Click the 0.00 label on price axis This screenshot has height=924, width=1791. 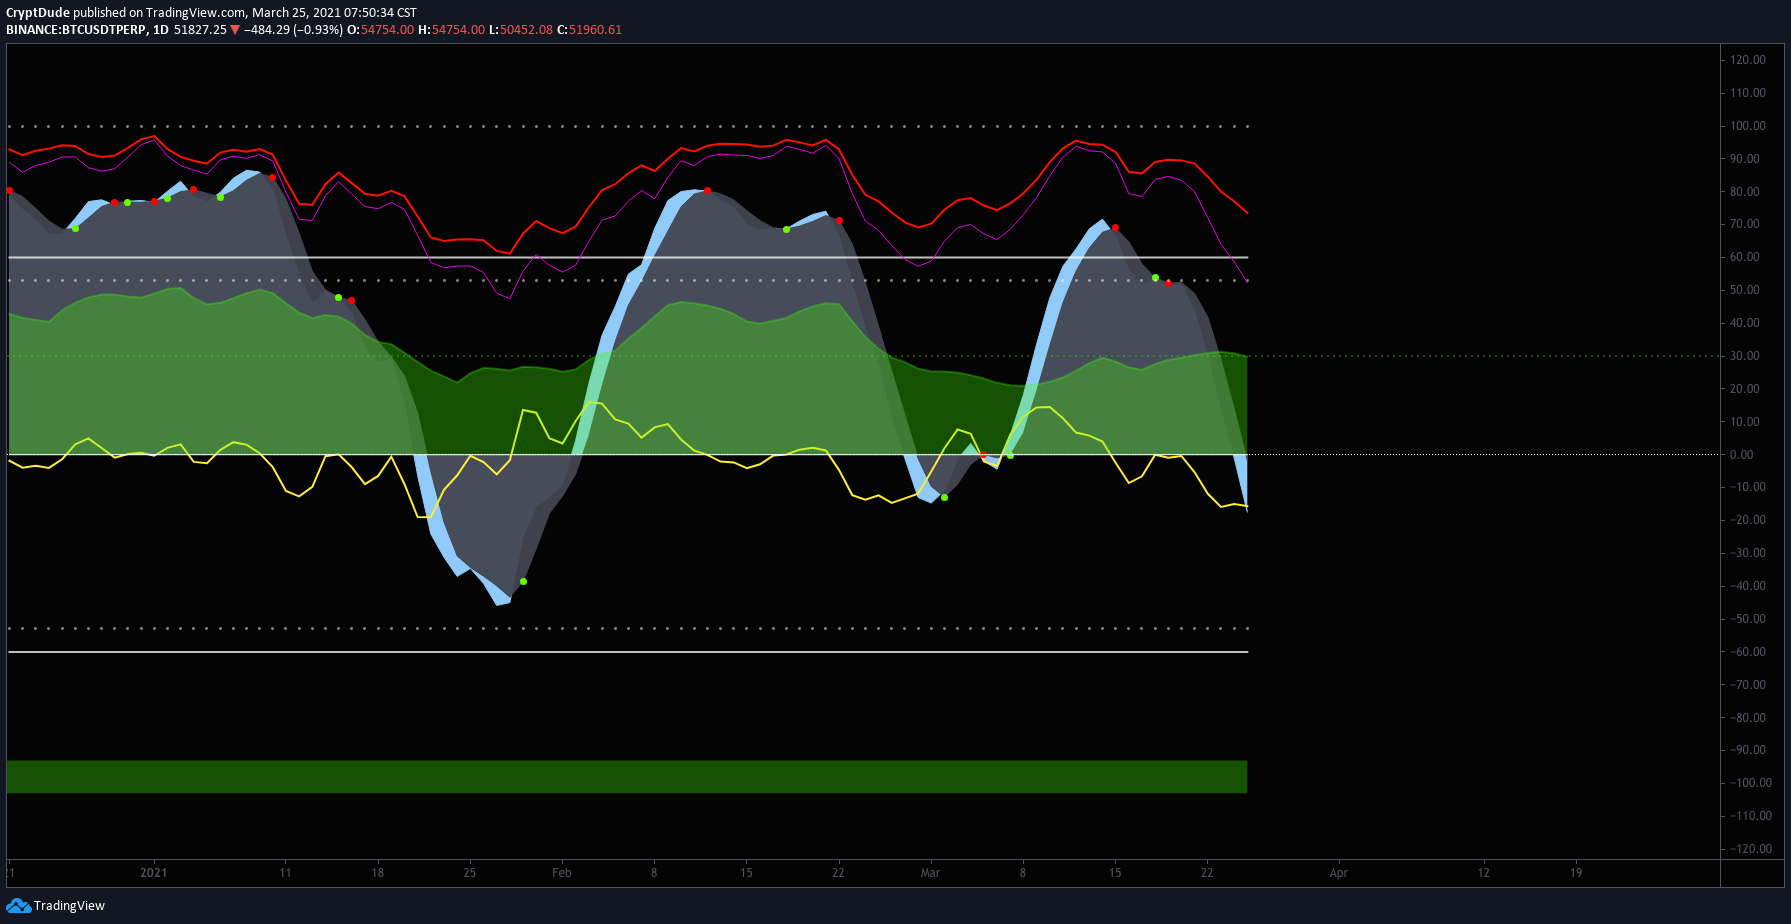pyautogui.click(x=1742, y=455)
